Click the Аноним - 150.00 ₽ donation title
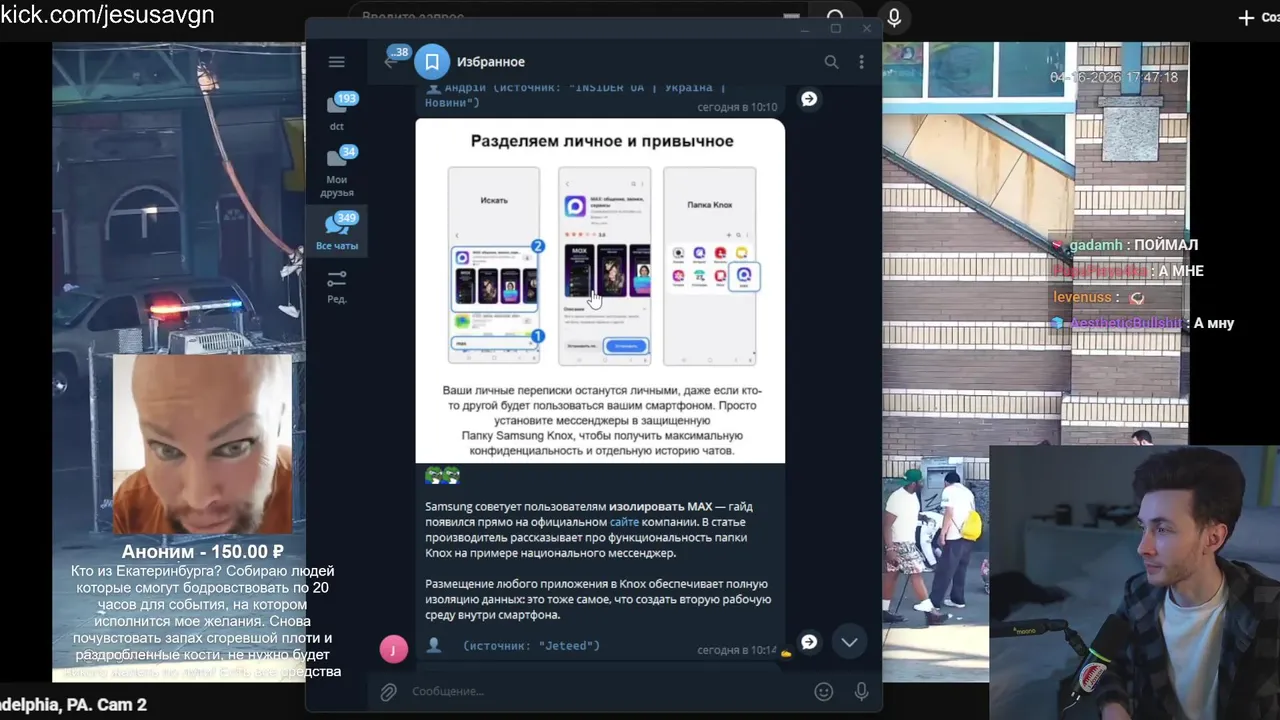 tap(203, 552)
